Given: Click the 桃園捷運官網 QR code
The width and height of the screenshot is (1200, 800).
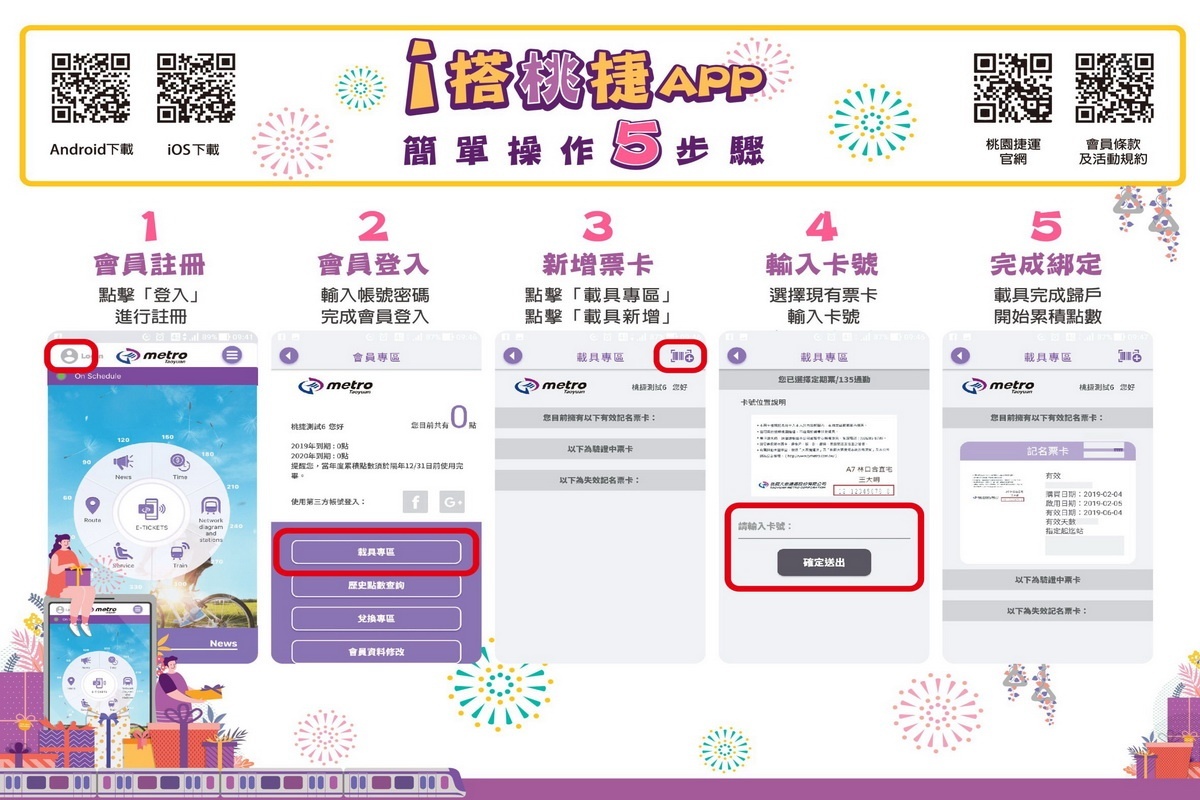Looking at the screenshot, I should pos(1012,88).
